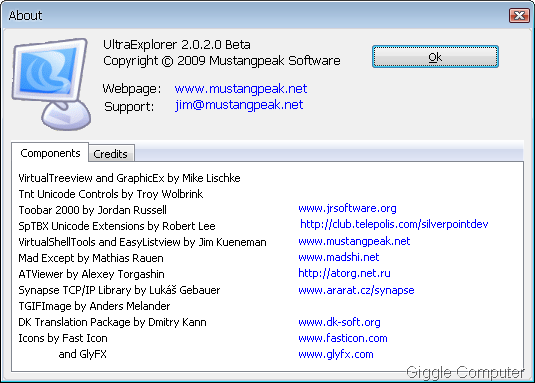This screenshot has height=383, width=535.
Task: Click 'Tnt Unicode Controls by Troy Wolbrink' text
Action: [111, 194]
